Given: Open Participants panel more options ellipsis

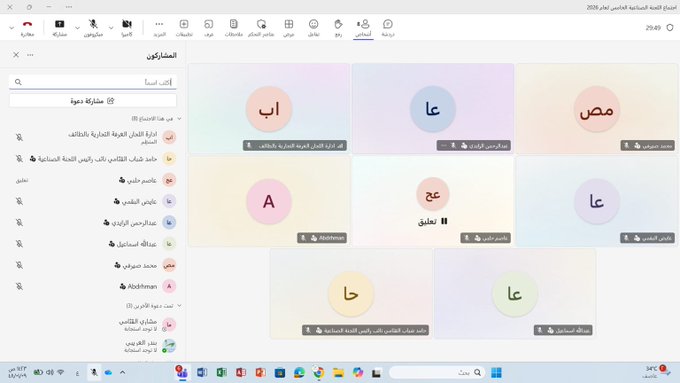Looking at the screenshot, I should click(x=30, y=55).
